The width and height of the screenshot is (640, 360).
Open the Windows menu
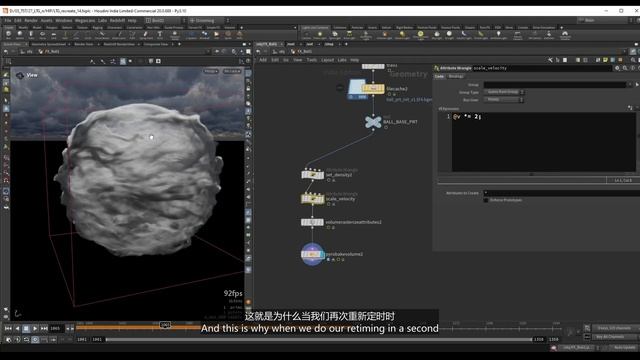pos(64,20)
